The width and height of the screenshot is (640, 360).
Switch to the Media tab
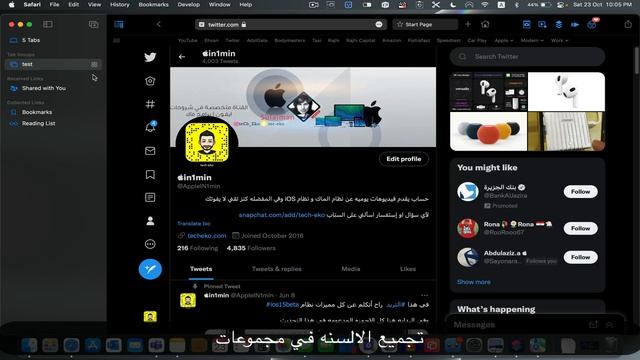tap(351, 269)
